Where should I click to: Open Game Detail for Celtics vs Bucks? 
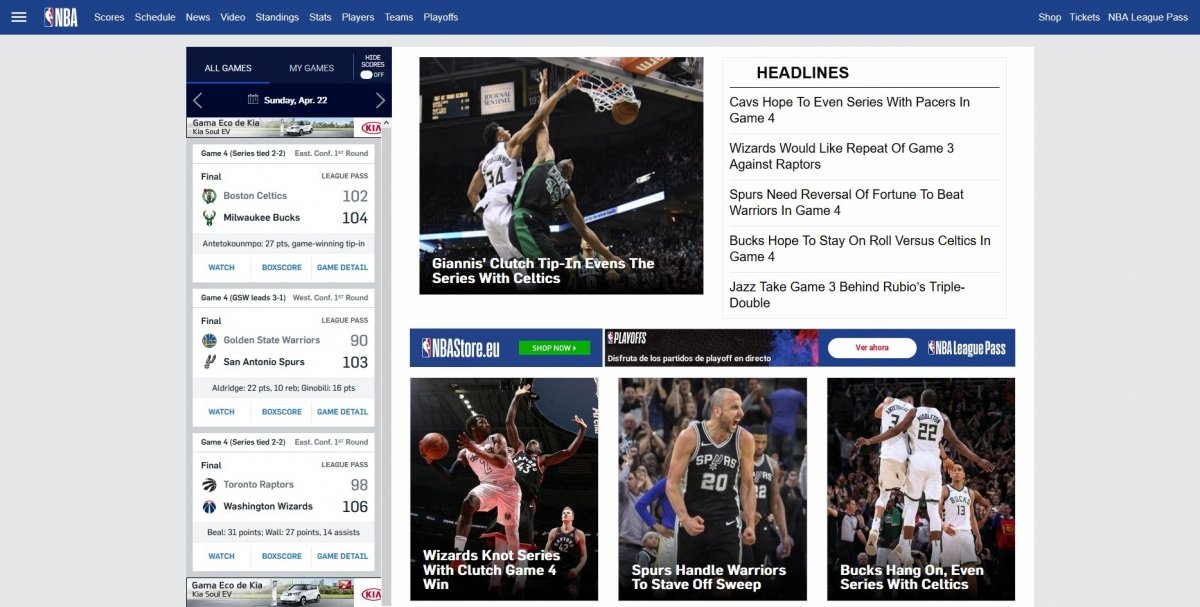[343, 268]
